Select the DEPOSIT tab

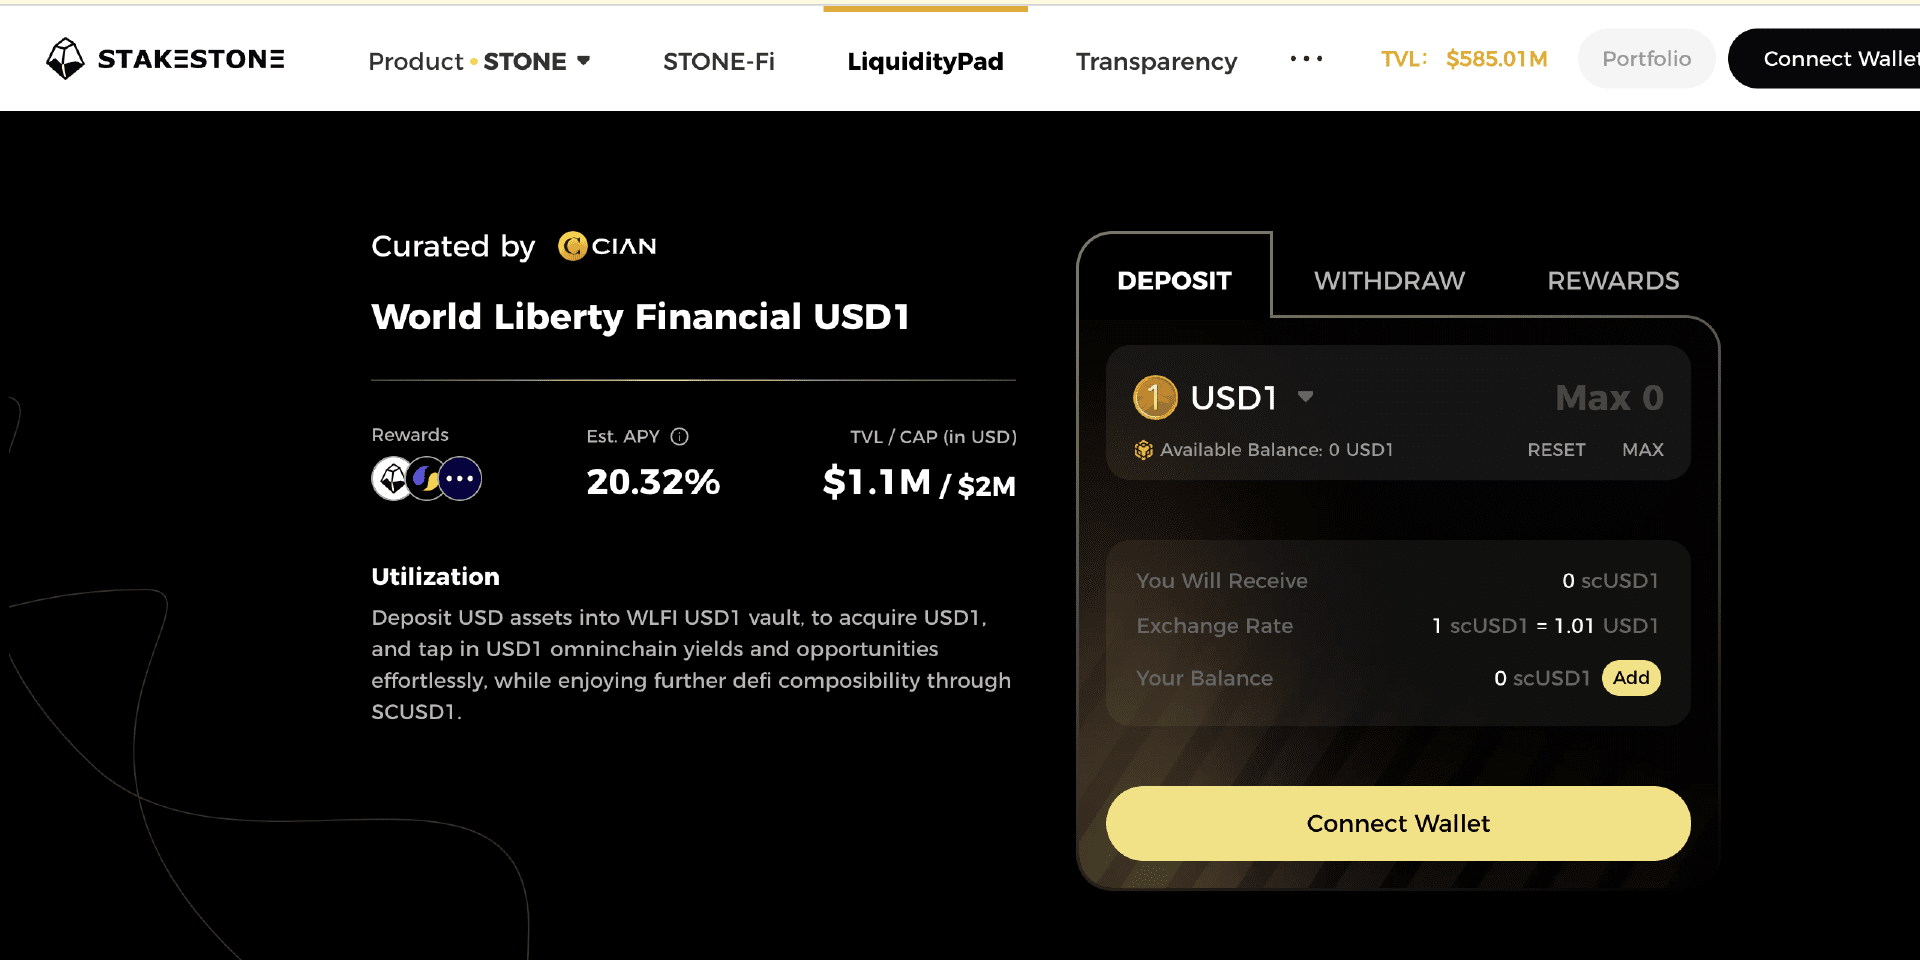pyautogui.click(x=1174, y=281)
